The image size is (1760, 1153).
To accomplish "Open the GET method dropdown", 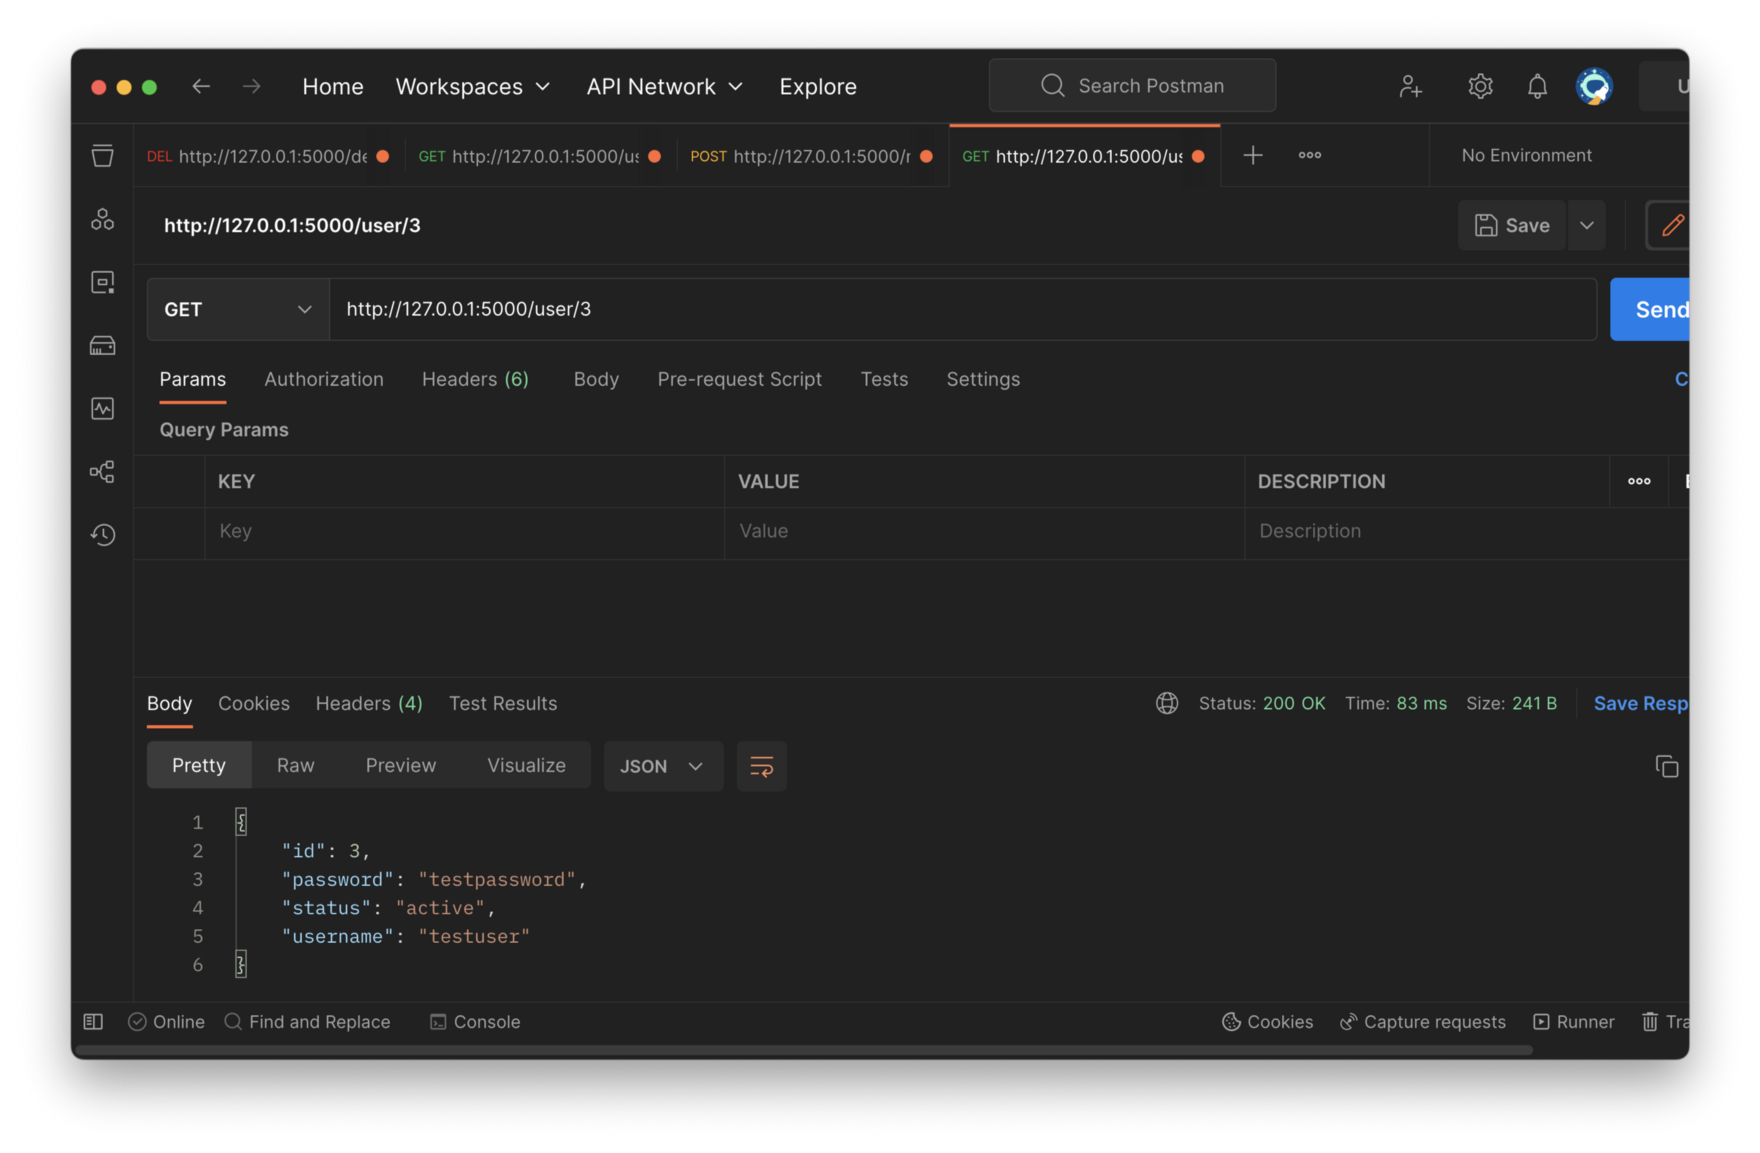I will point(238,309).
